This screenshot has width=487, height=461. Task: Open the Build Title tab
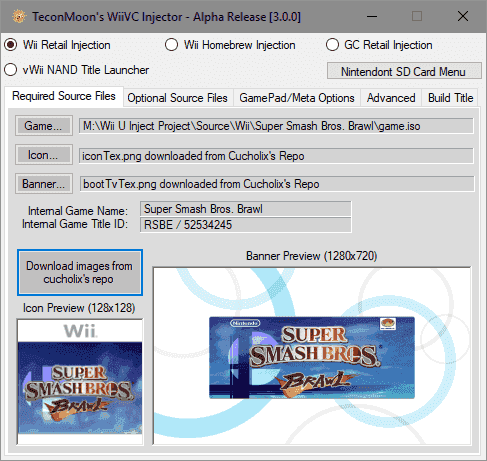click(x=450, y=98)
